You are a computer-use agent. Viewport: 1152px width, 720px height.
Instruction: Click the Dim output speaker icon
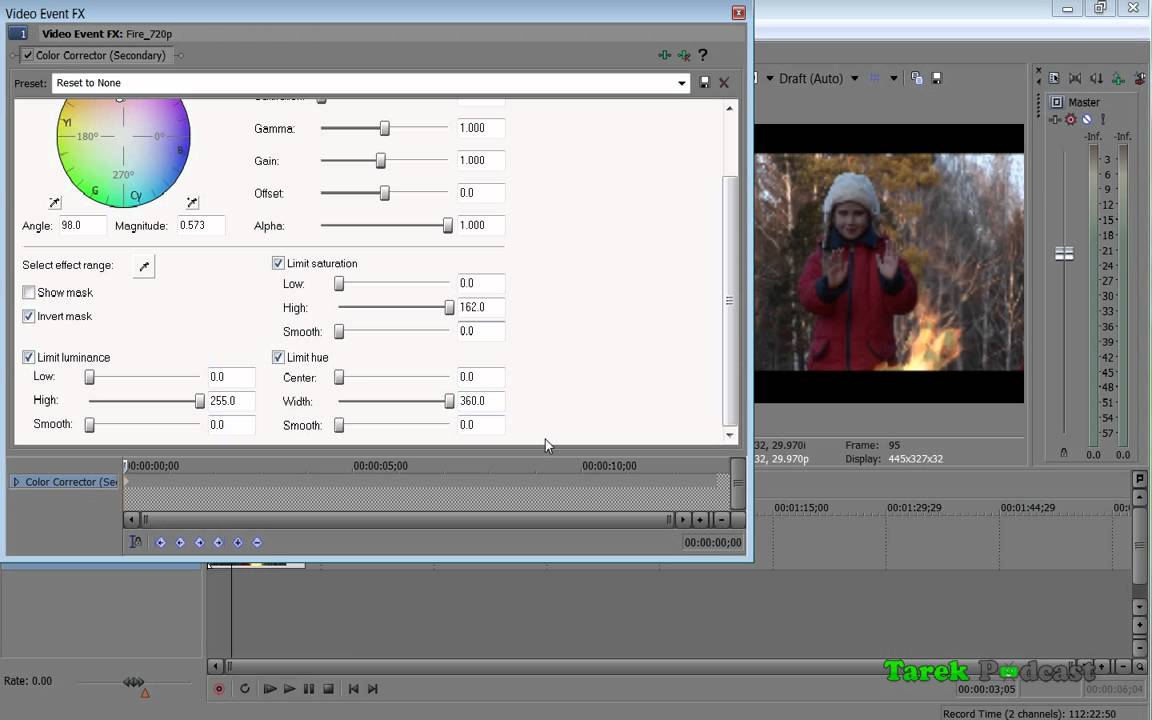1096,78
